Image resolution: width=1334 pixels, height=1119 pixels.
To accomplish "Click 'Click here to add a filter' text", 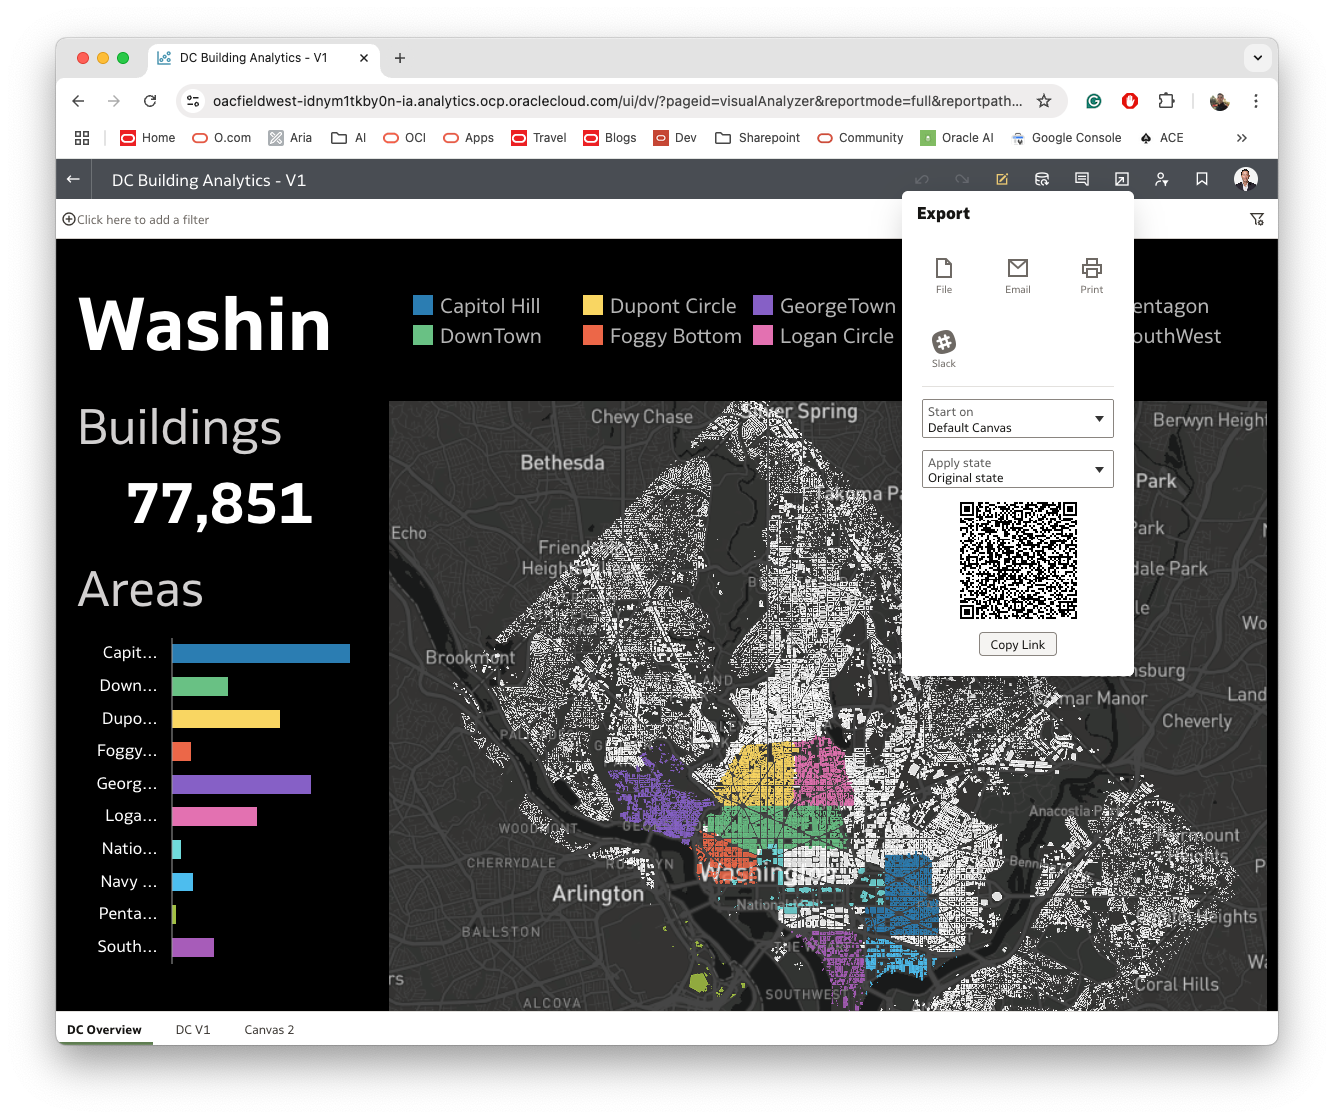I will pyautogui.click(x=143, y=220).
